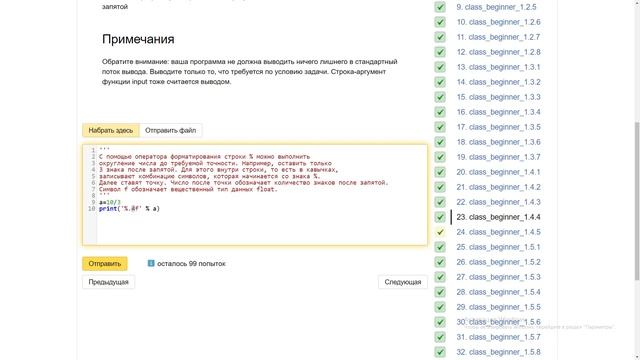This screenshot has width=640, height=360.
Task: Click the green checkmark icon beside class_beginner_1.4.4
Action: [440, 217]
